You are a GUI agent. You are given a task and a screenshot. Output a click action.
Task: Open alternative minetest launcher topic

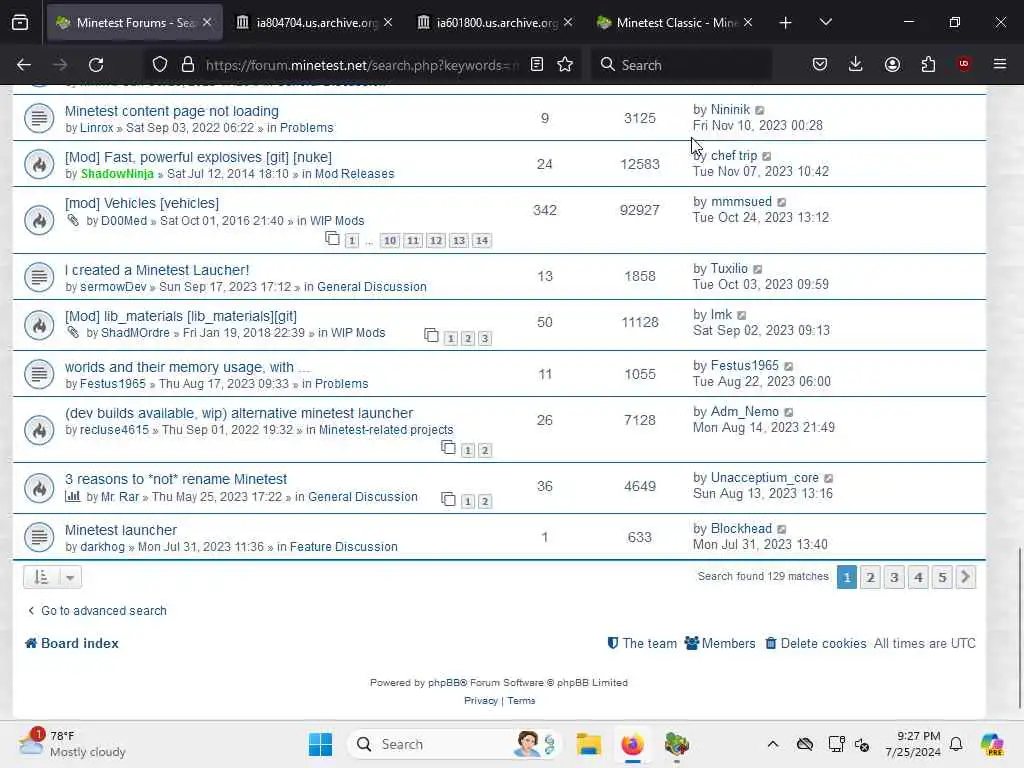(x=238, y=413)
